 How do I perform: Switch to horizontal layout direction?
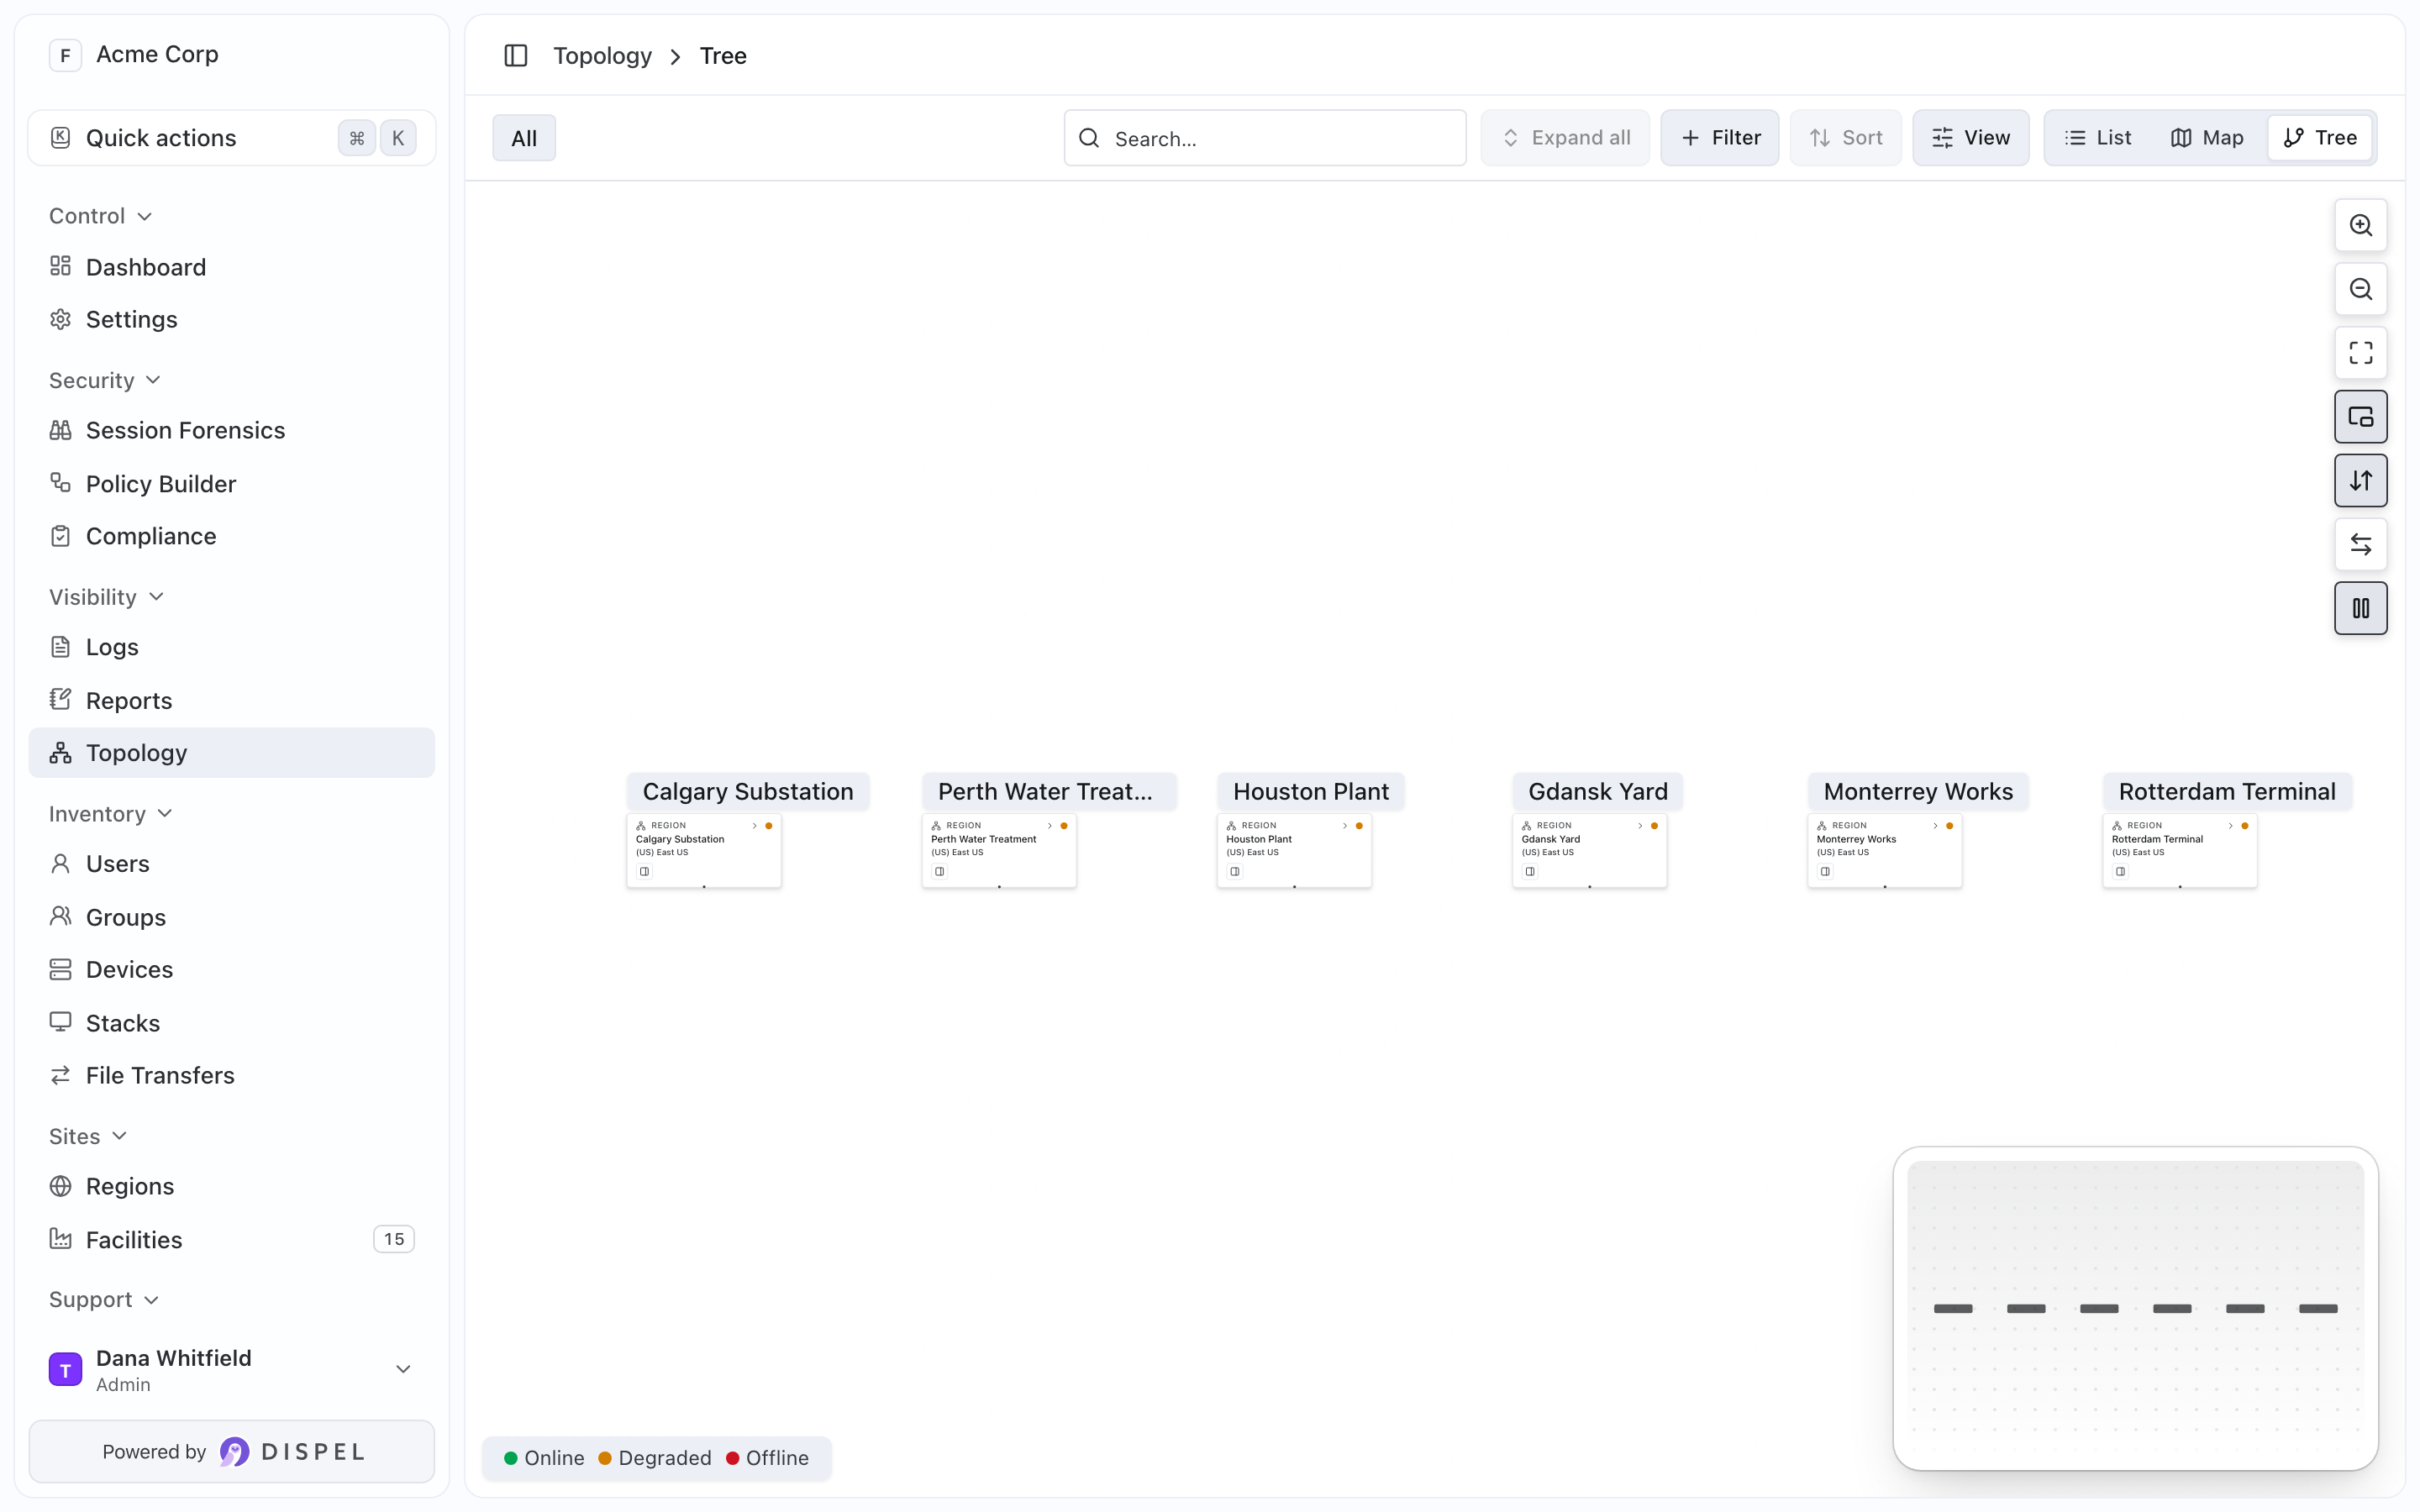[x=2360, y=545]
